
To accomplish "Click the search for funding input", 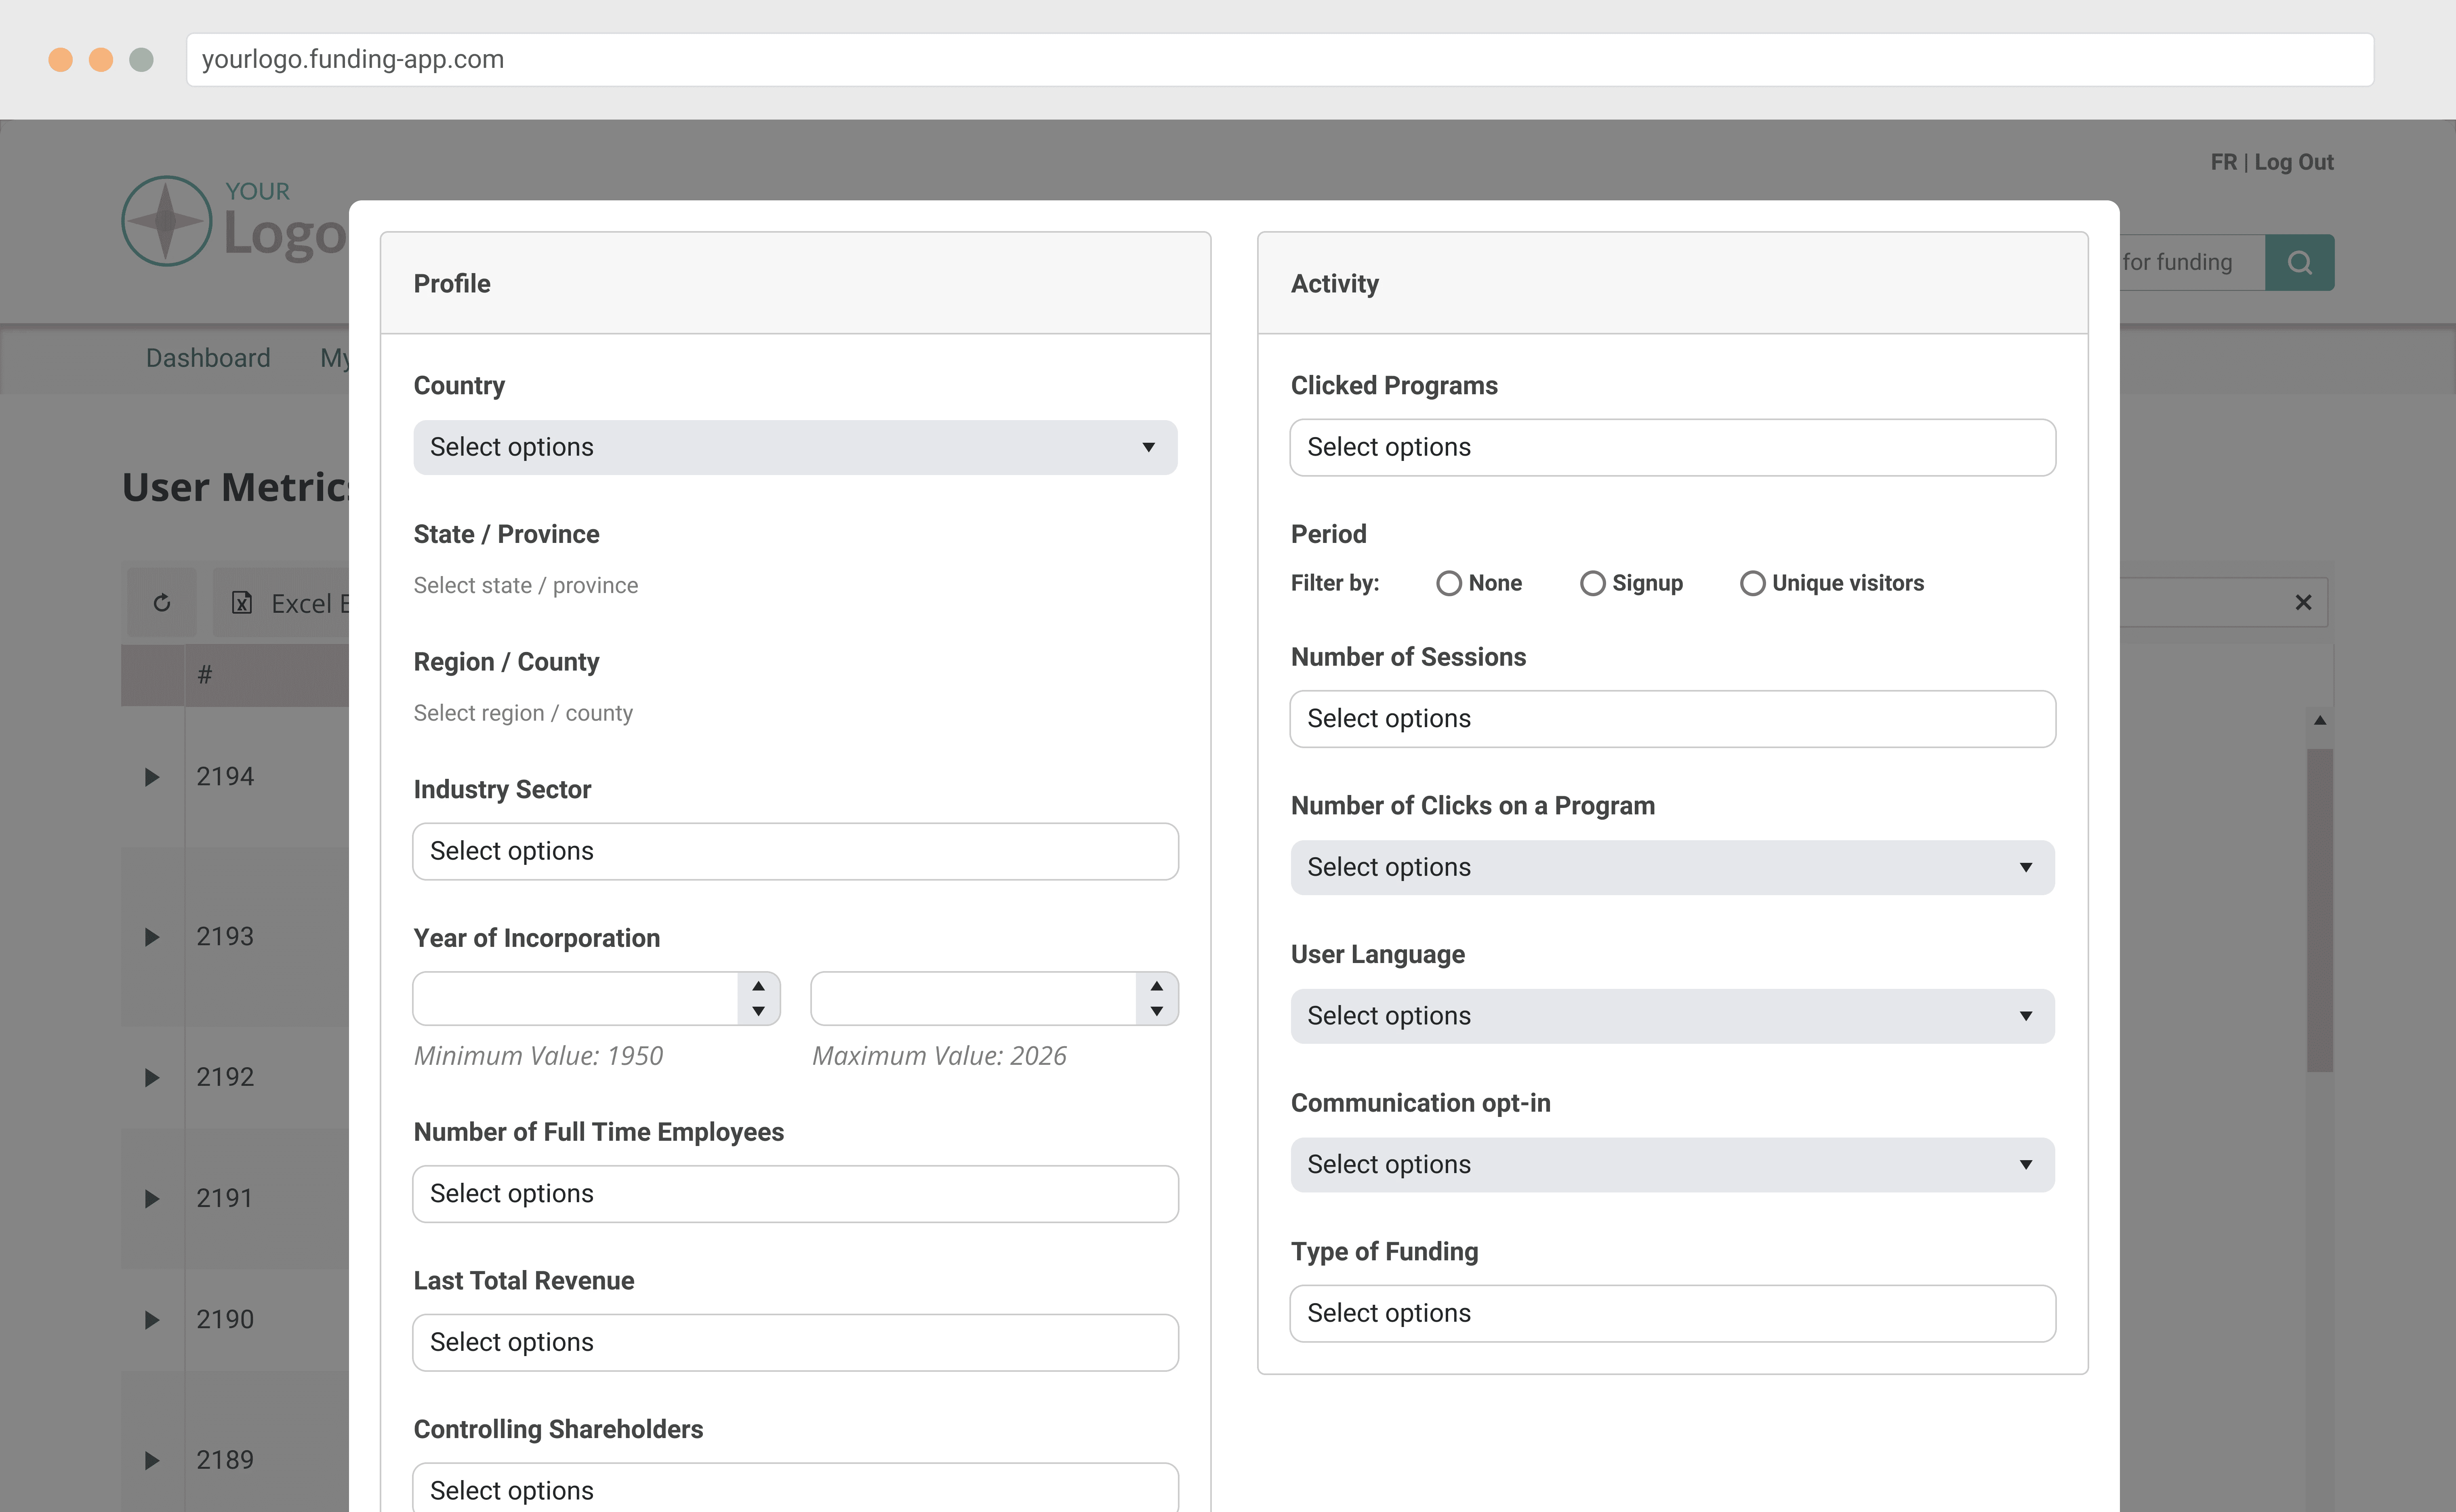I will point(2191,262).
